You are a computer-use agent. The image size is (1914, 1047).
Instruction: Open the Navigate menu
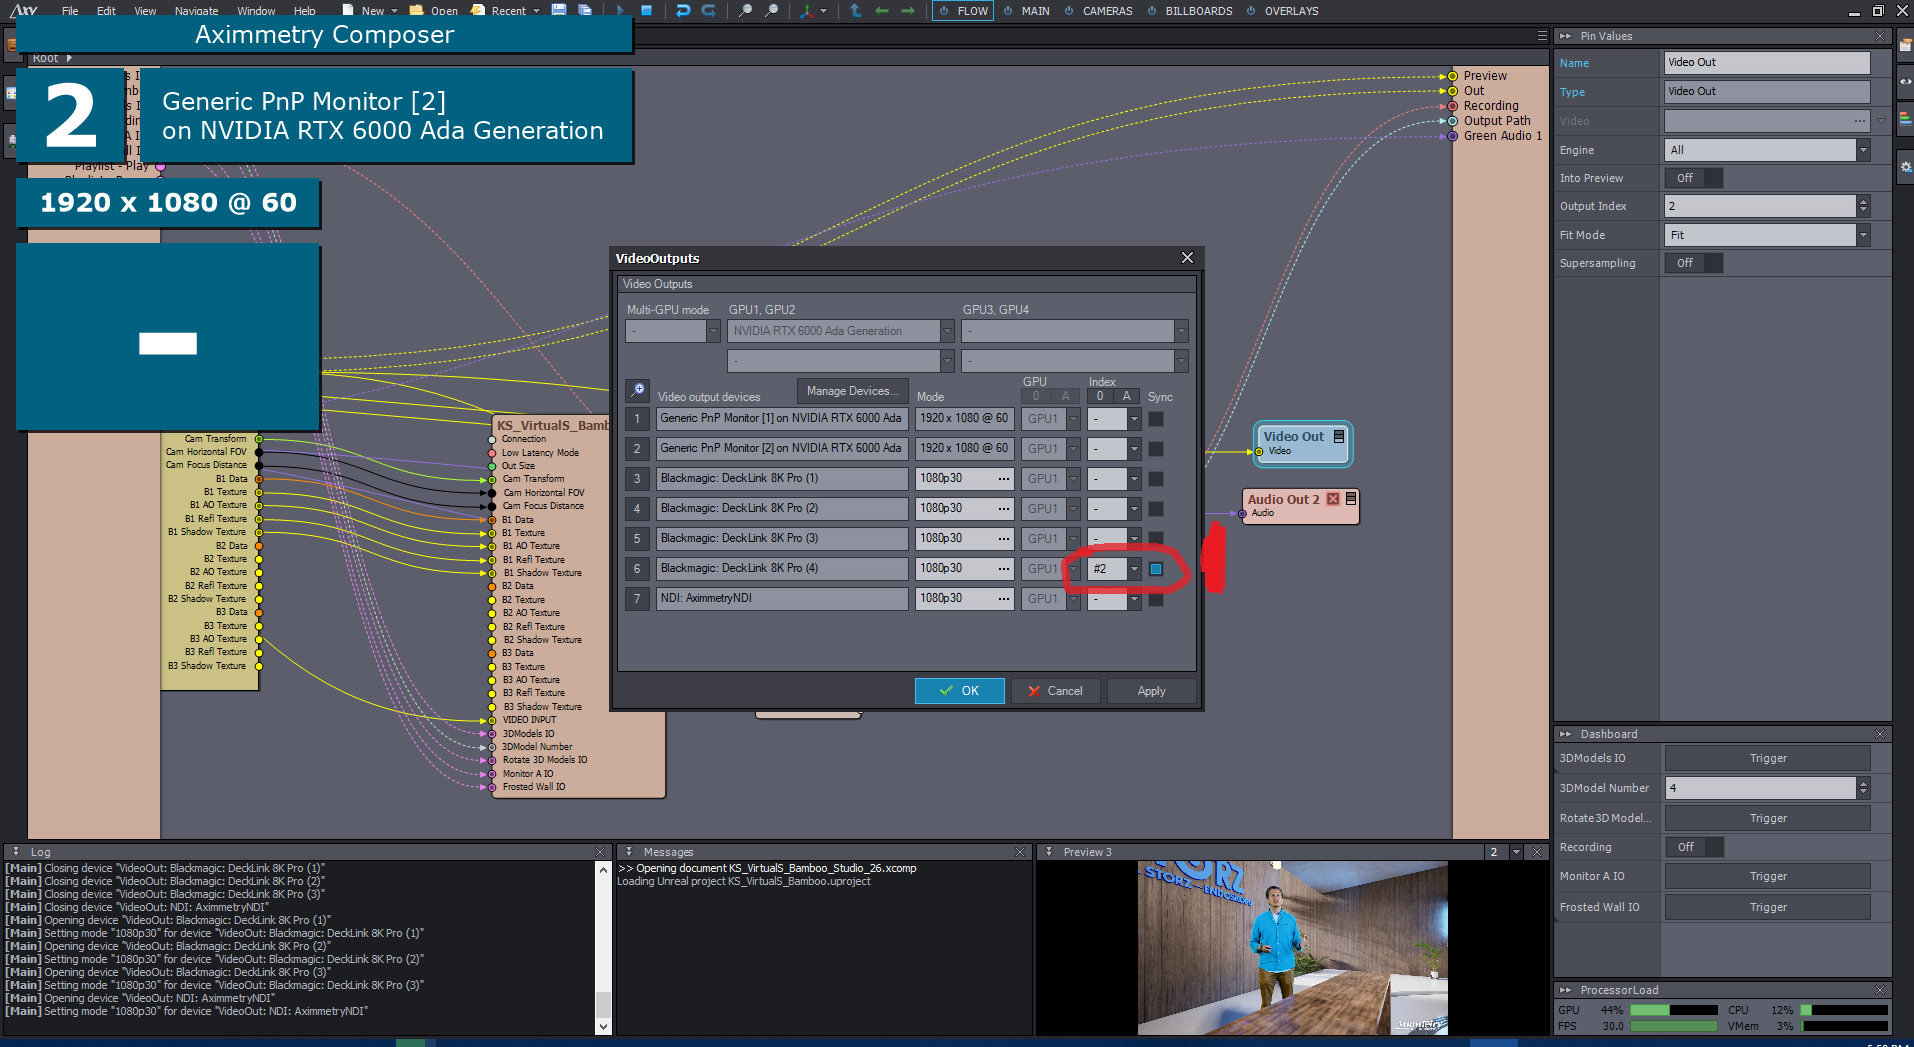point(196,11)
